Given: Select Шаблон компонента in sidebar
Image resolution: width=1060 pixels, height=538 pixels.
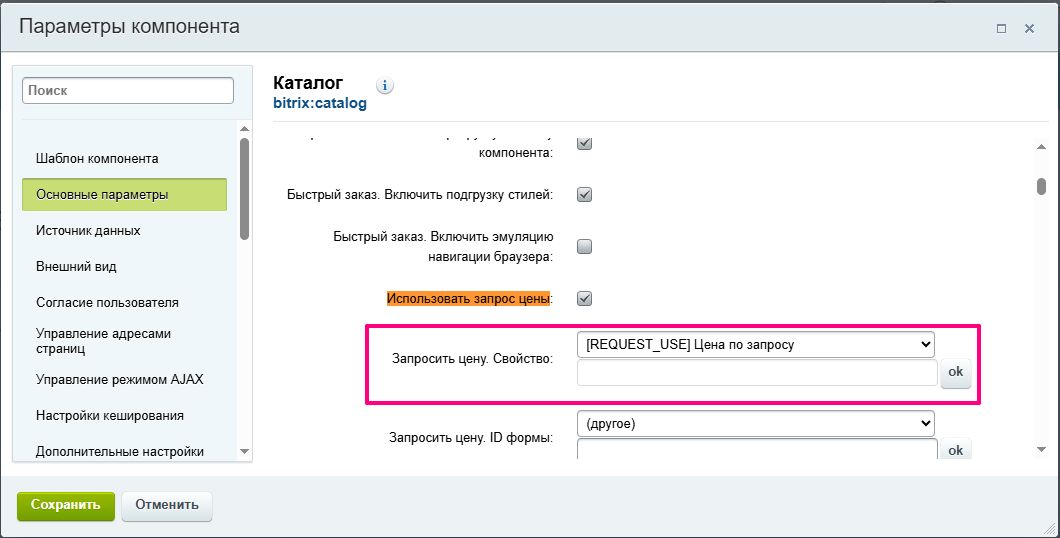Looking at the screenshot, I should point(97,158).
